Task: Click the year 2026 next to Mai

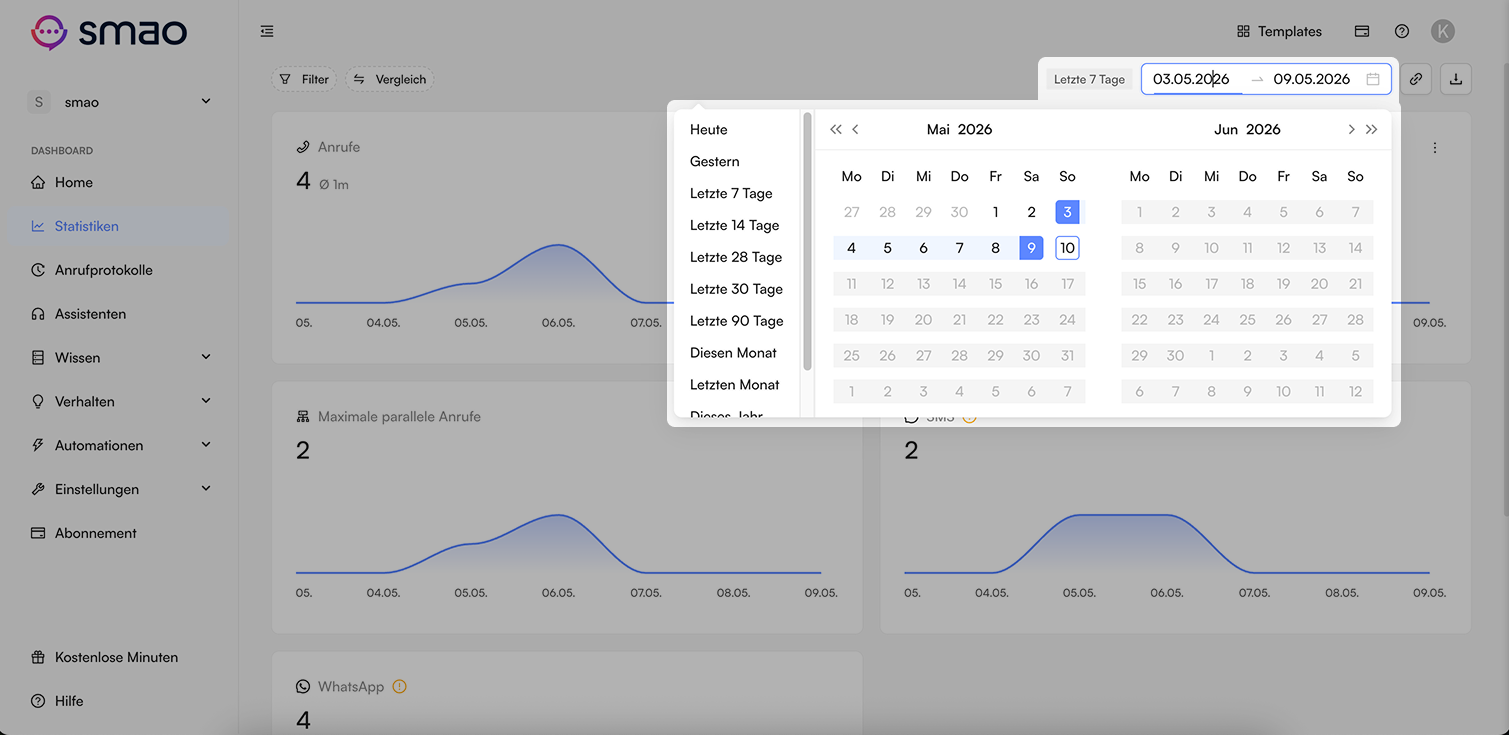Action: pyautogui.click(x=975, y=130)
